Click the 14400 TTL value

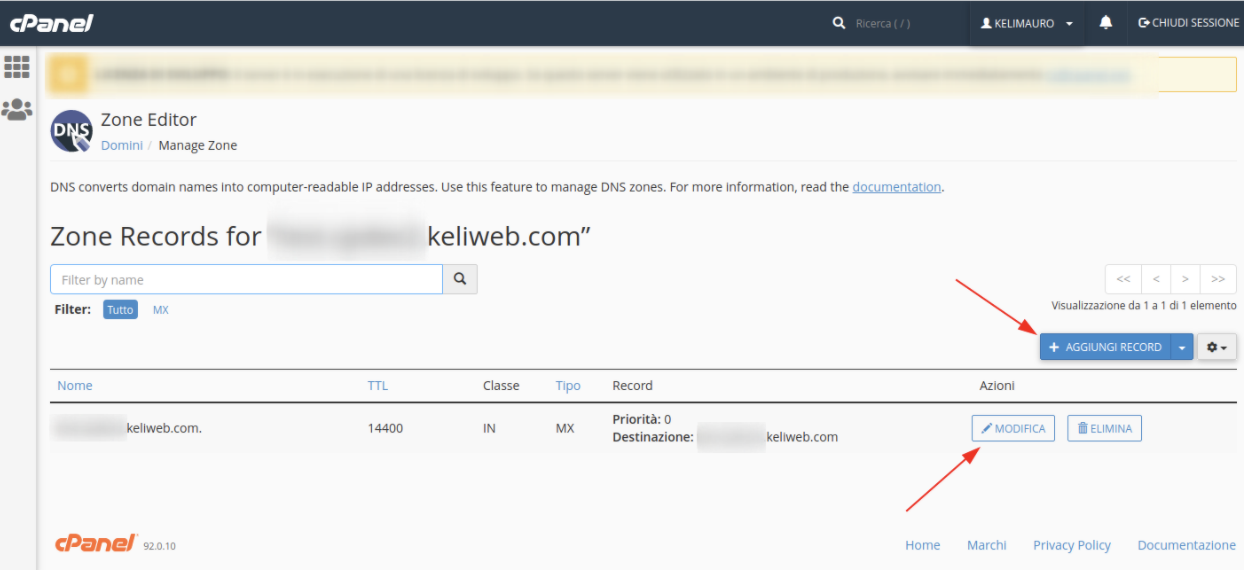(385, 428)
